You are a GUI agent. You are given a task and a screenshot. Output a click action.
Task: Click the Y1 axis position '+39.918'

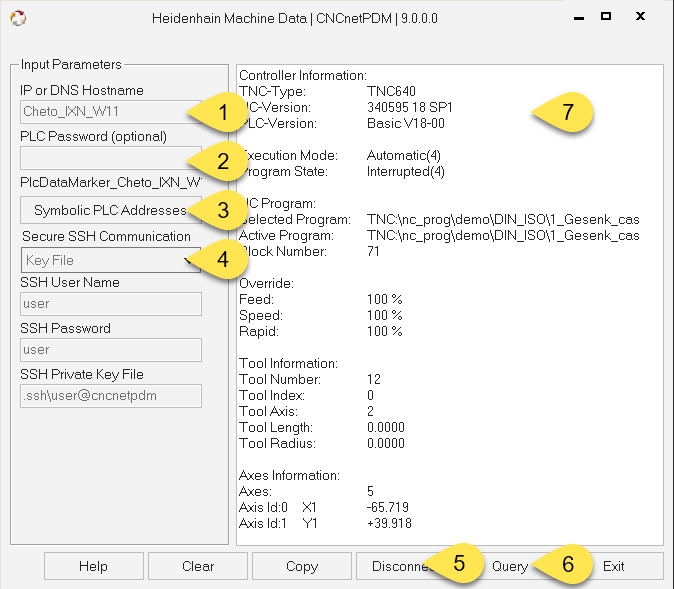(389, 524)
